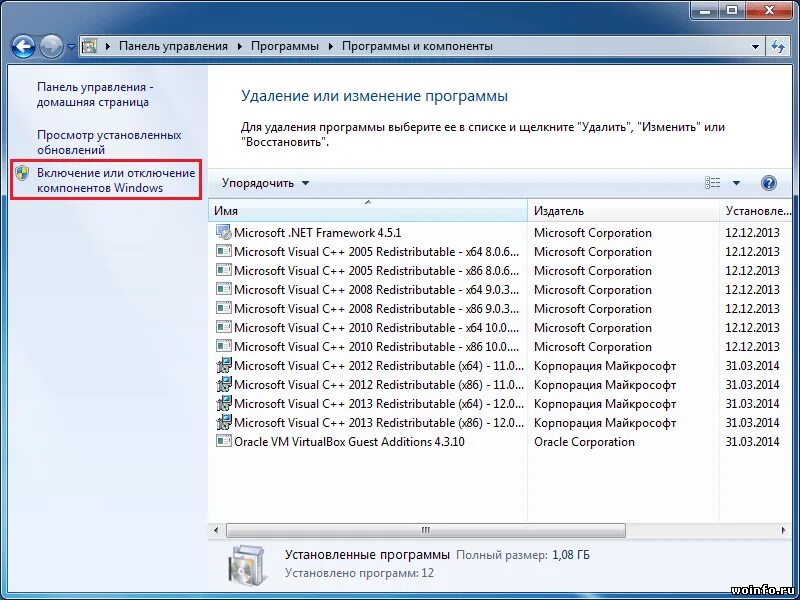This screenshot has height=600, width=800.
Task: Sort by the 'Имя' column header
Action: tap(368, 211)
